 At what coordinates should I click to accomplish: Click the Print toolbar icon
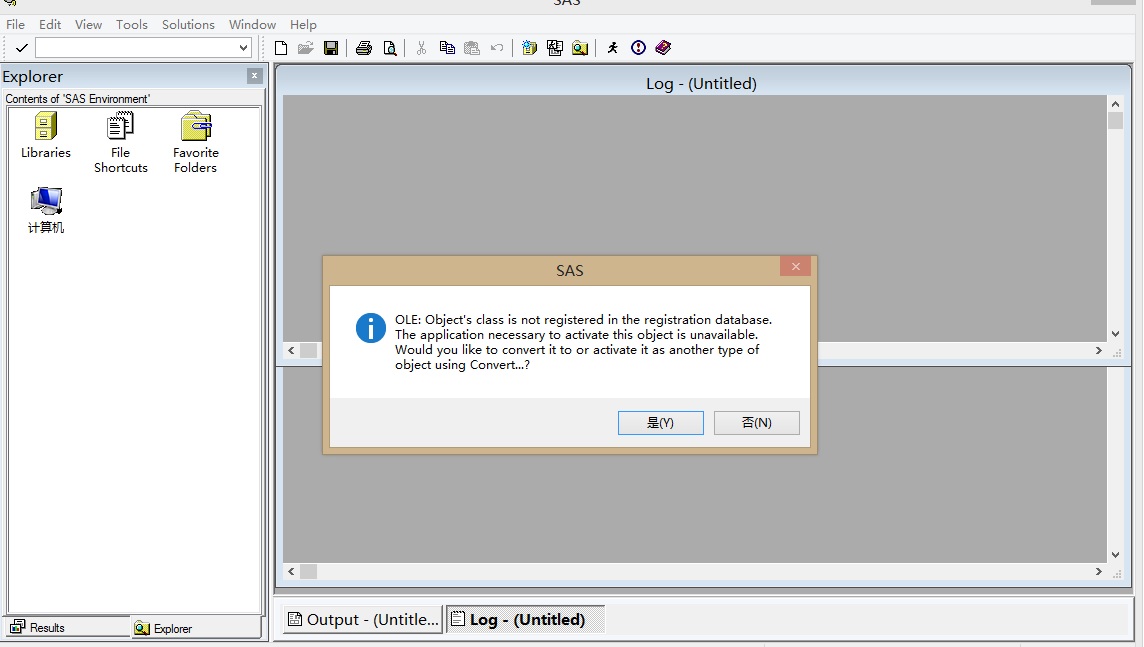pos(363,48)
